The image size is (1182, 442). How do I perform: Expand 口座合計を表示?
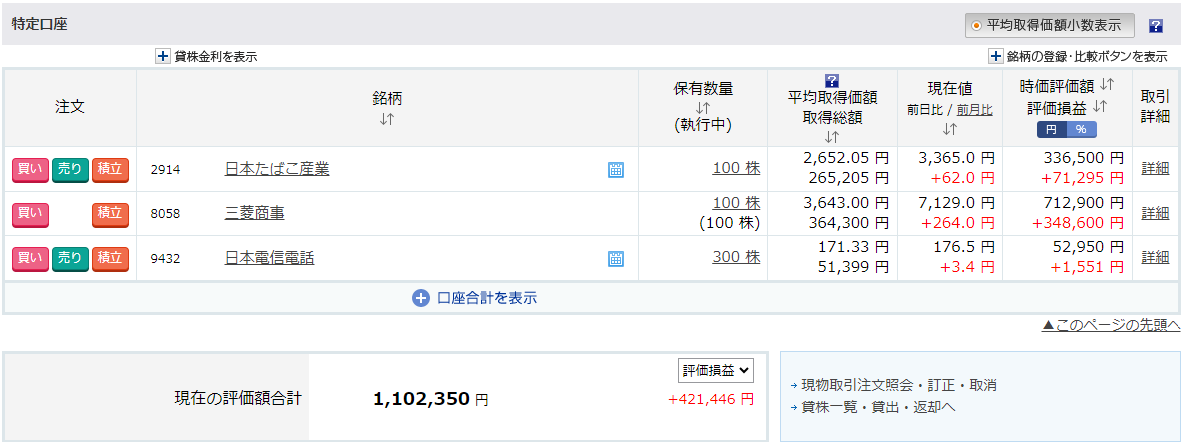(474, 298)
